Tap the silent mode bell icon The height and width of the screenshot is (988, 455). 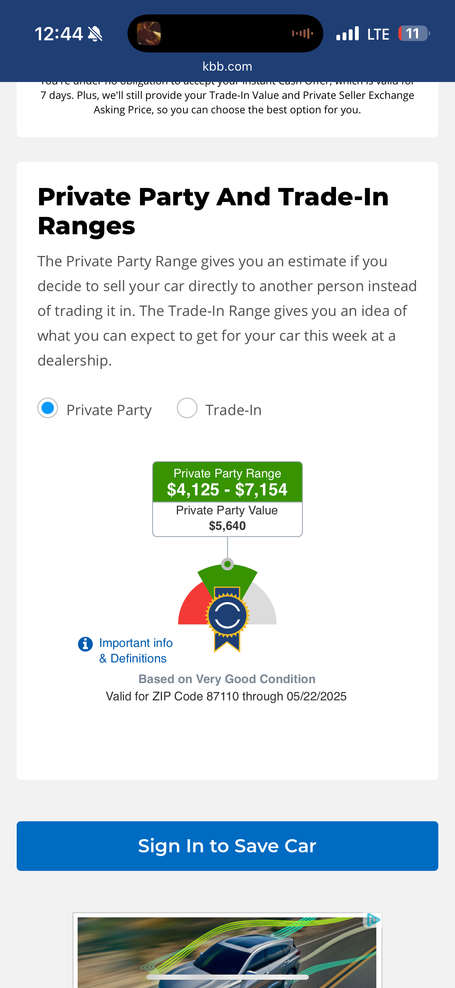95,34
